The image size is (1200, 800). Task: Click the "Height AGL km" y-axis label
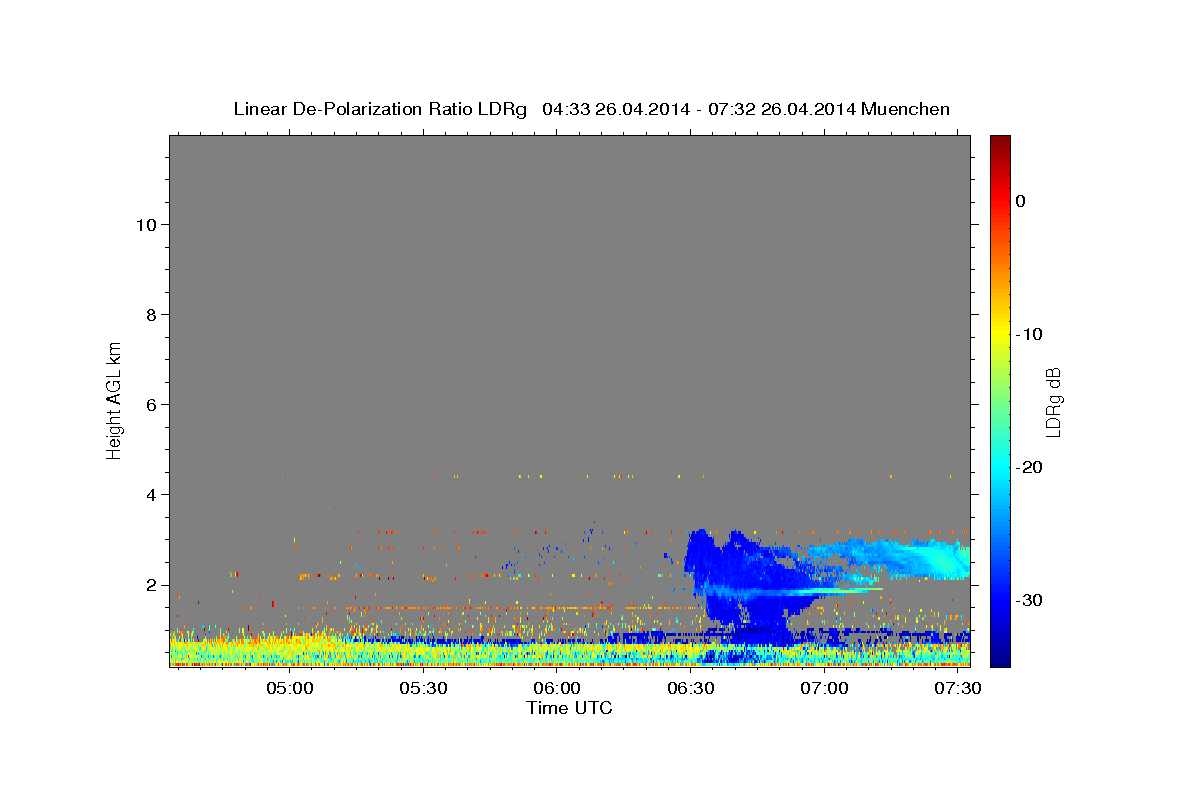pos(115,400)
